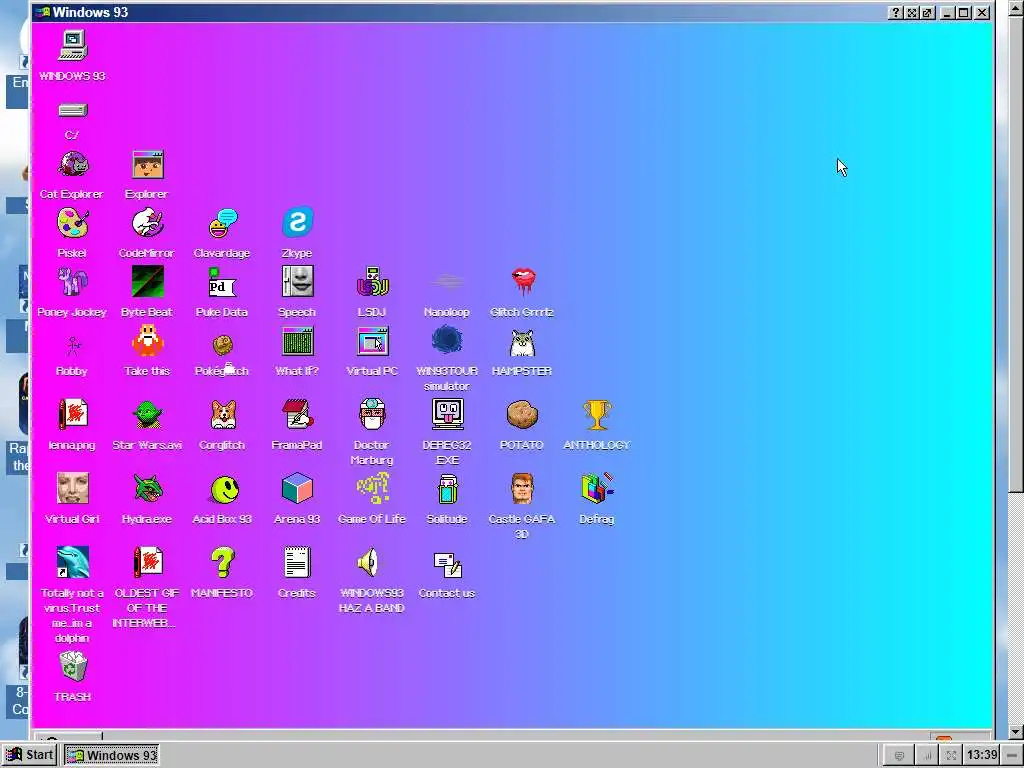Open the TRASH recycle bin

coord(72,666)
